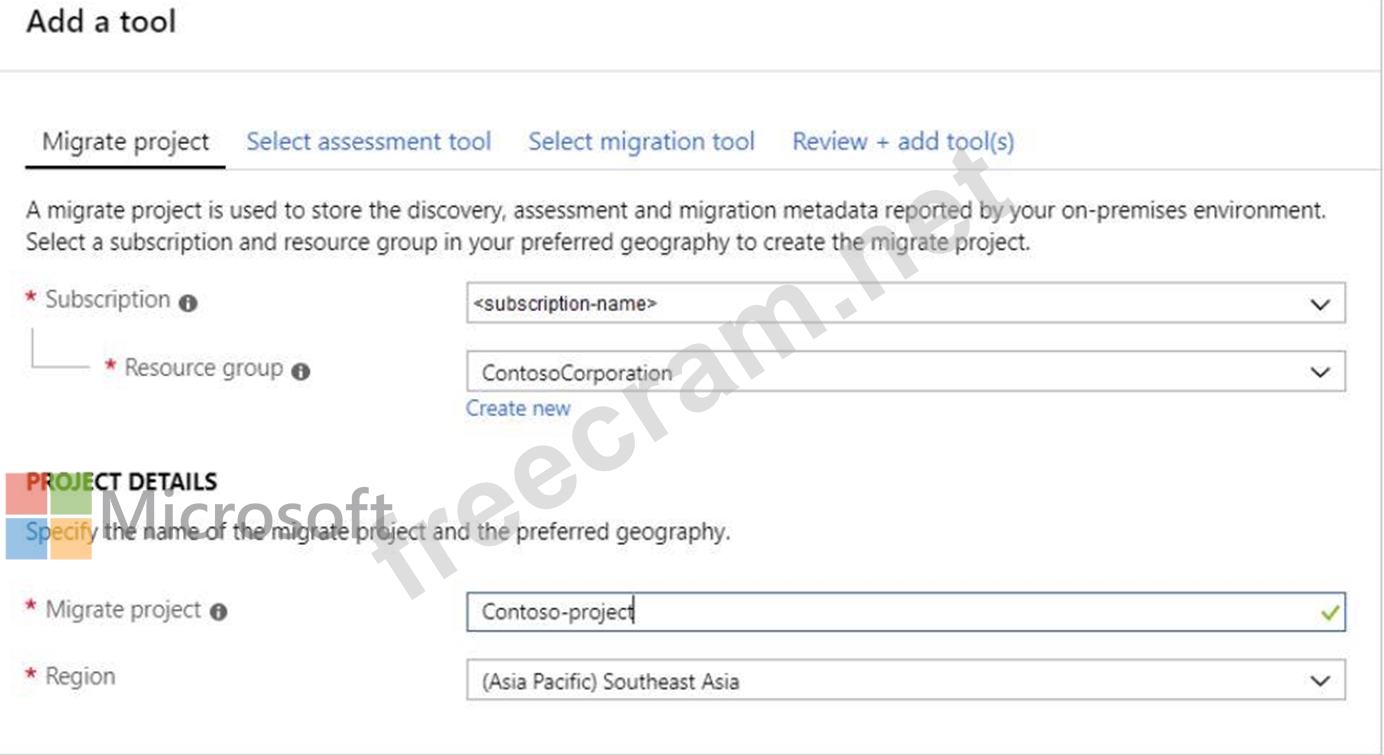Click the info icon next to Migrate project label

pyautogui.click(x=219, y=612)
